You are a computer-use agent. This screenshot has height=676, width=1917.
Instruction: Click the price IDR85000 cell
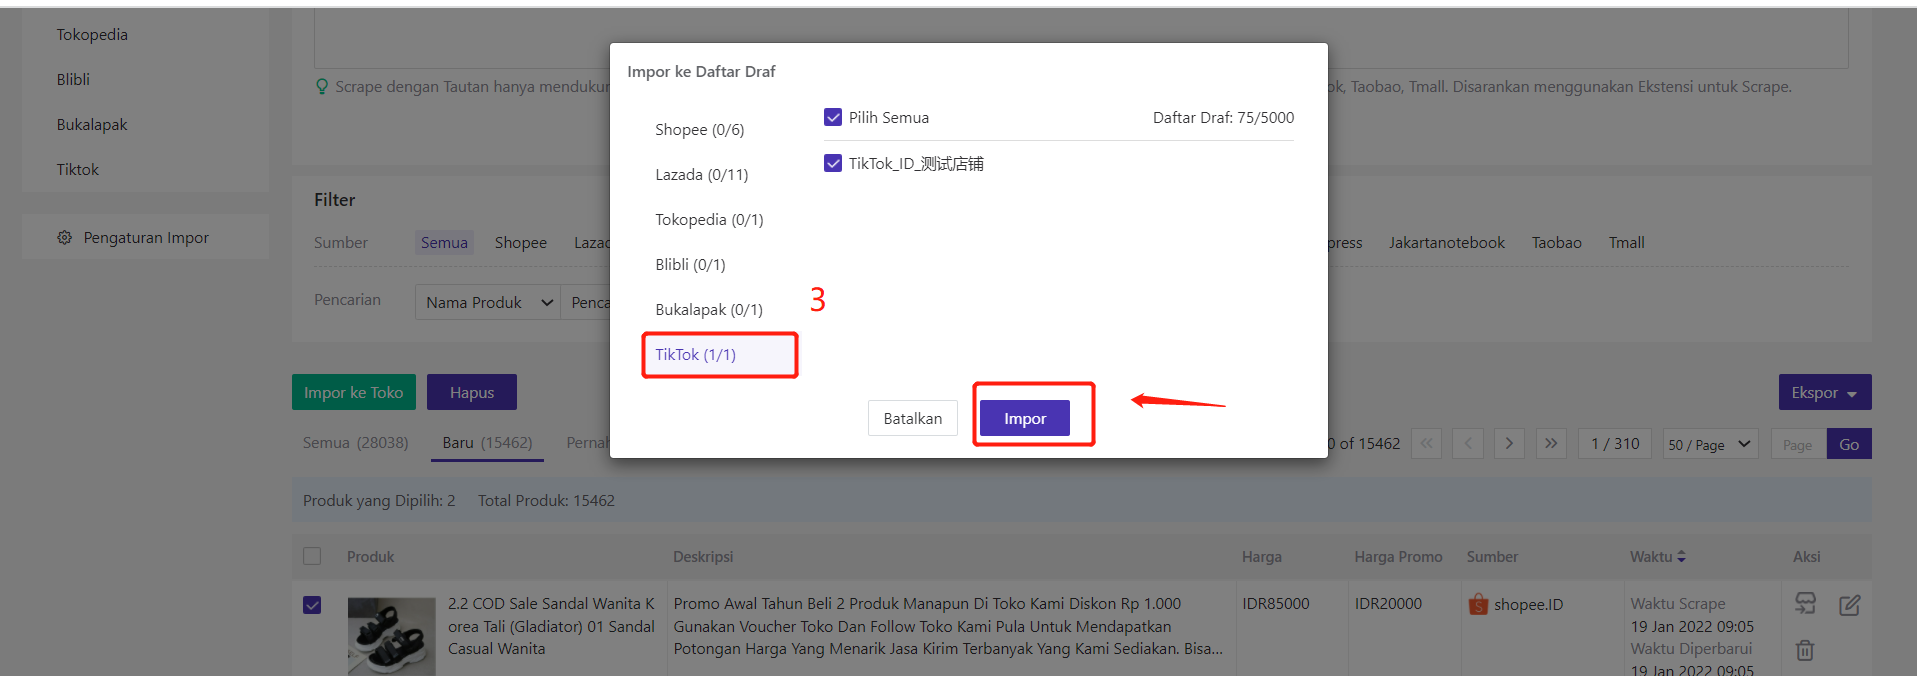[1276, 604]
